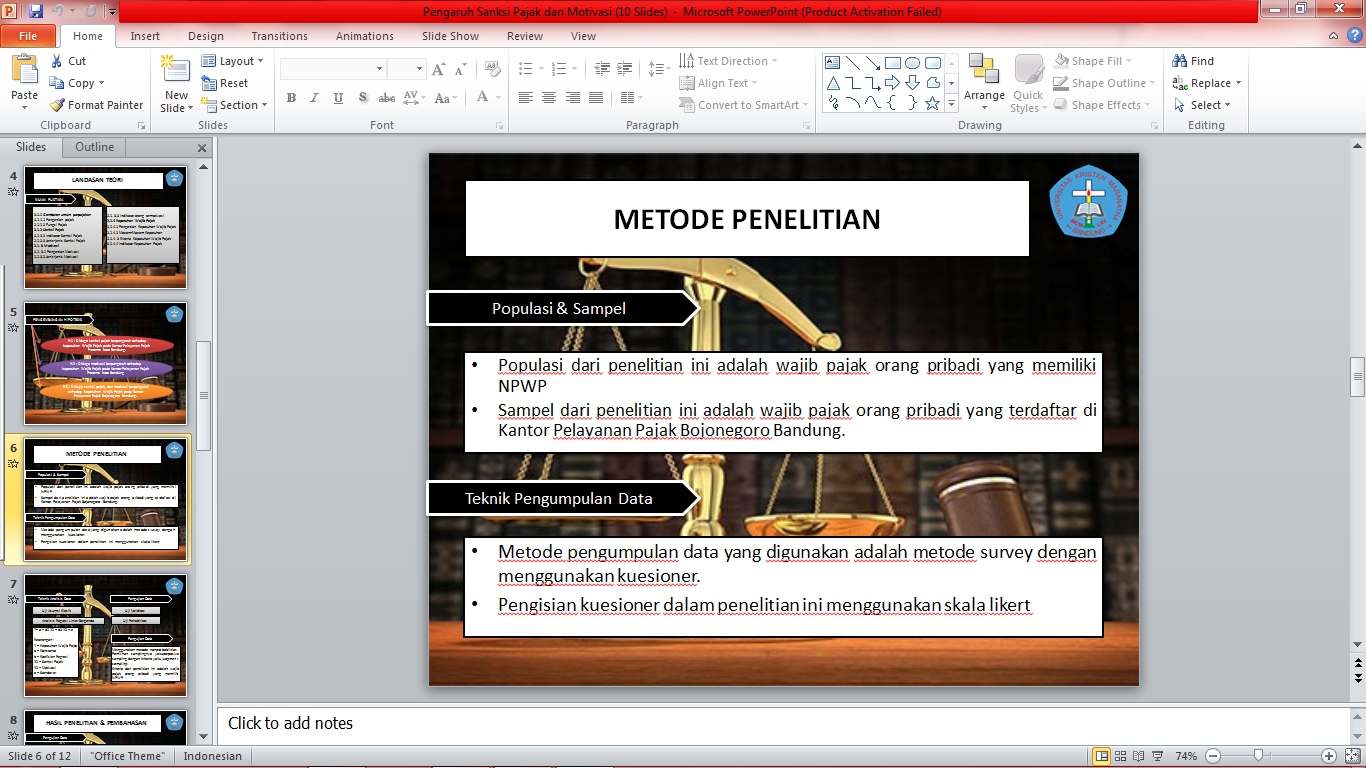Open the New Slide dropdown menu
This screenshot has width=1366, height=768.
(176, 102)
